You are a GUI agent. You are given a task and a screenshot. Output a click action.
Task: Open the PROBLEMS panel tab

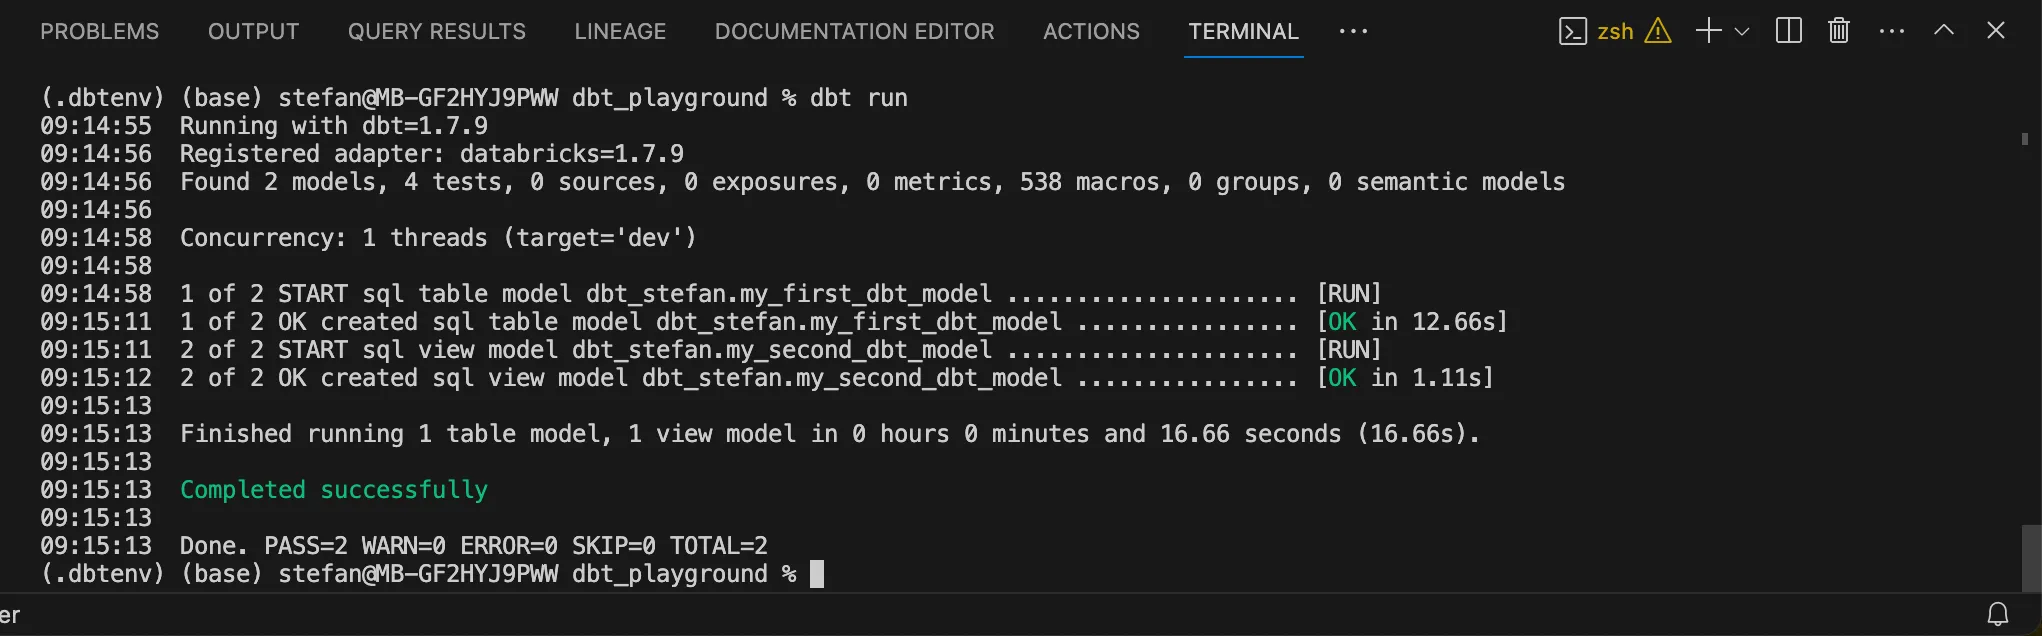pyautogui.click(x=99, y=32)
